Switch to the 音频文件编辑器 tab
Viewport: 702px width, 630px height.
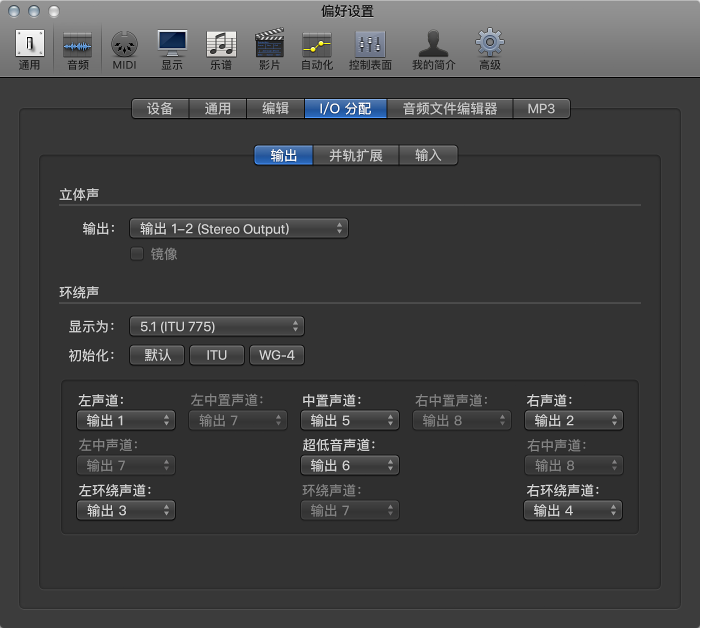pos(450,109)
